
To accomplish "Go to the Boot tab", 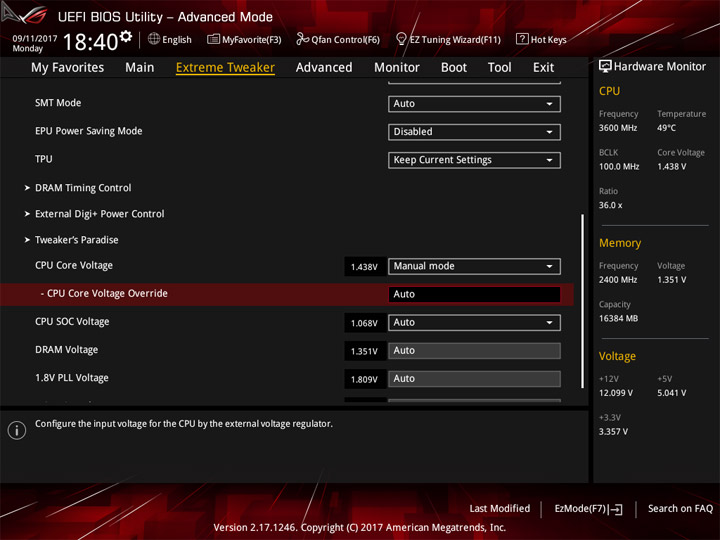I will coord(454,68).
